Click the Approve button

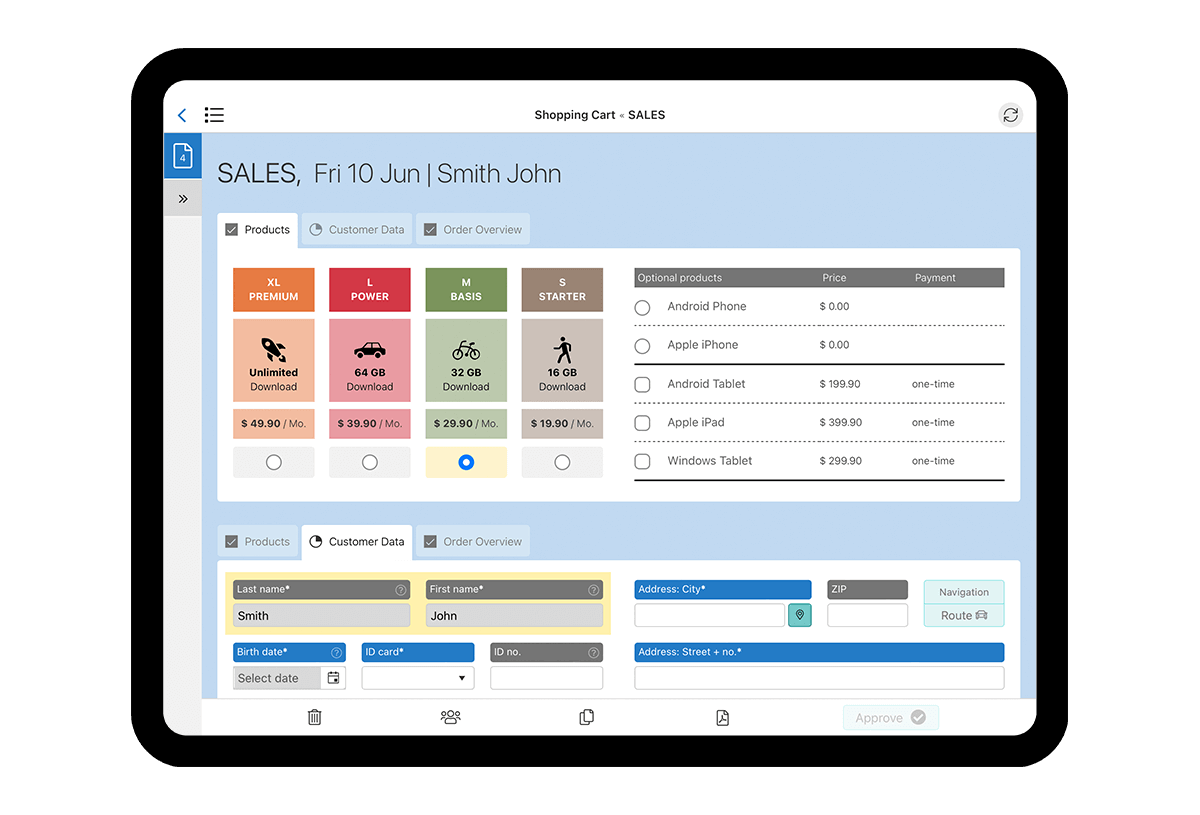891,718
